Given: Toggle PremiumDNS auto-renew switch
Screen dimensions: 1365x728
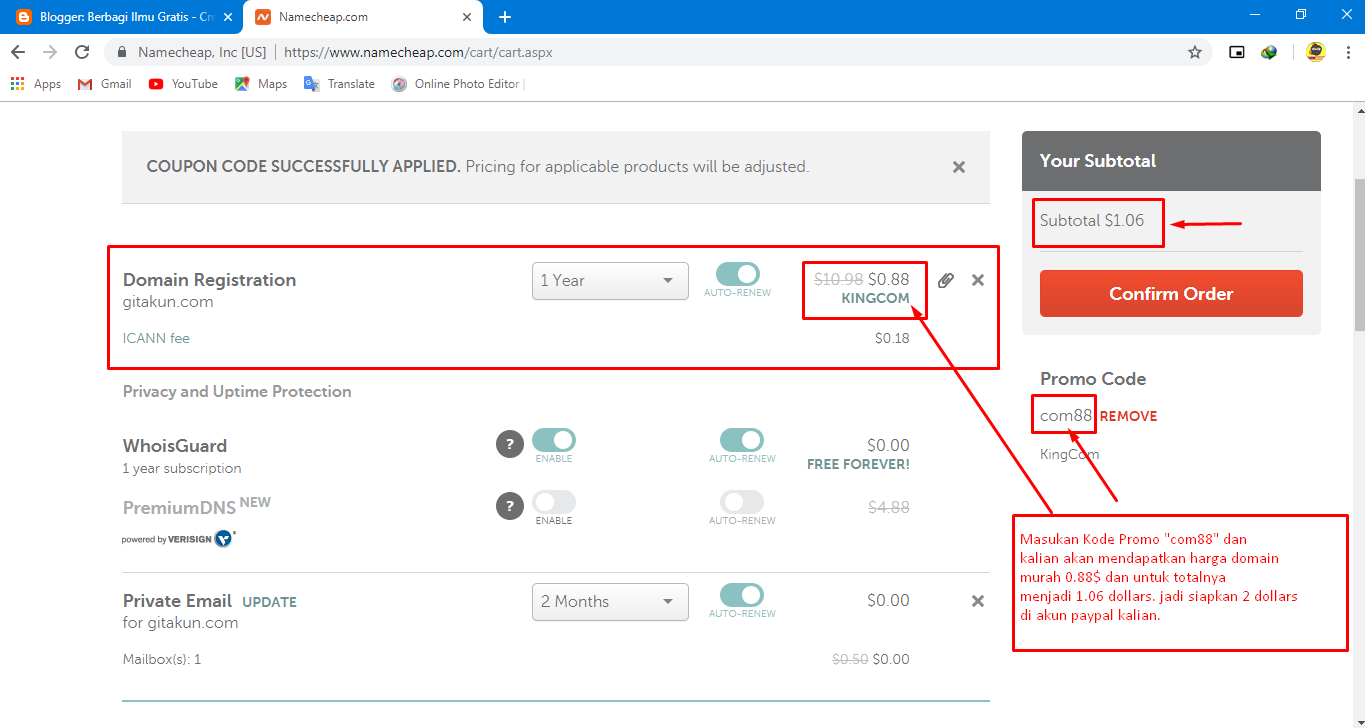Looking at the screenshot, I should tap(742, 502).
